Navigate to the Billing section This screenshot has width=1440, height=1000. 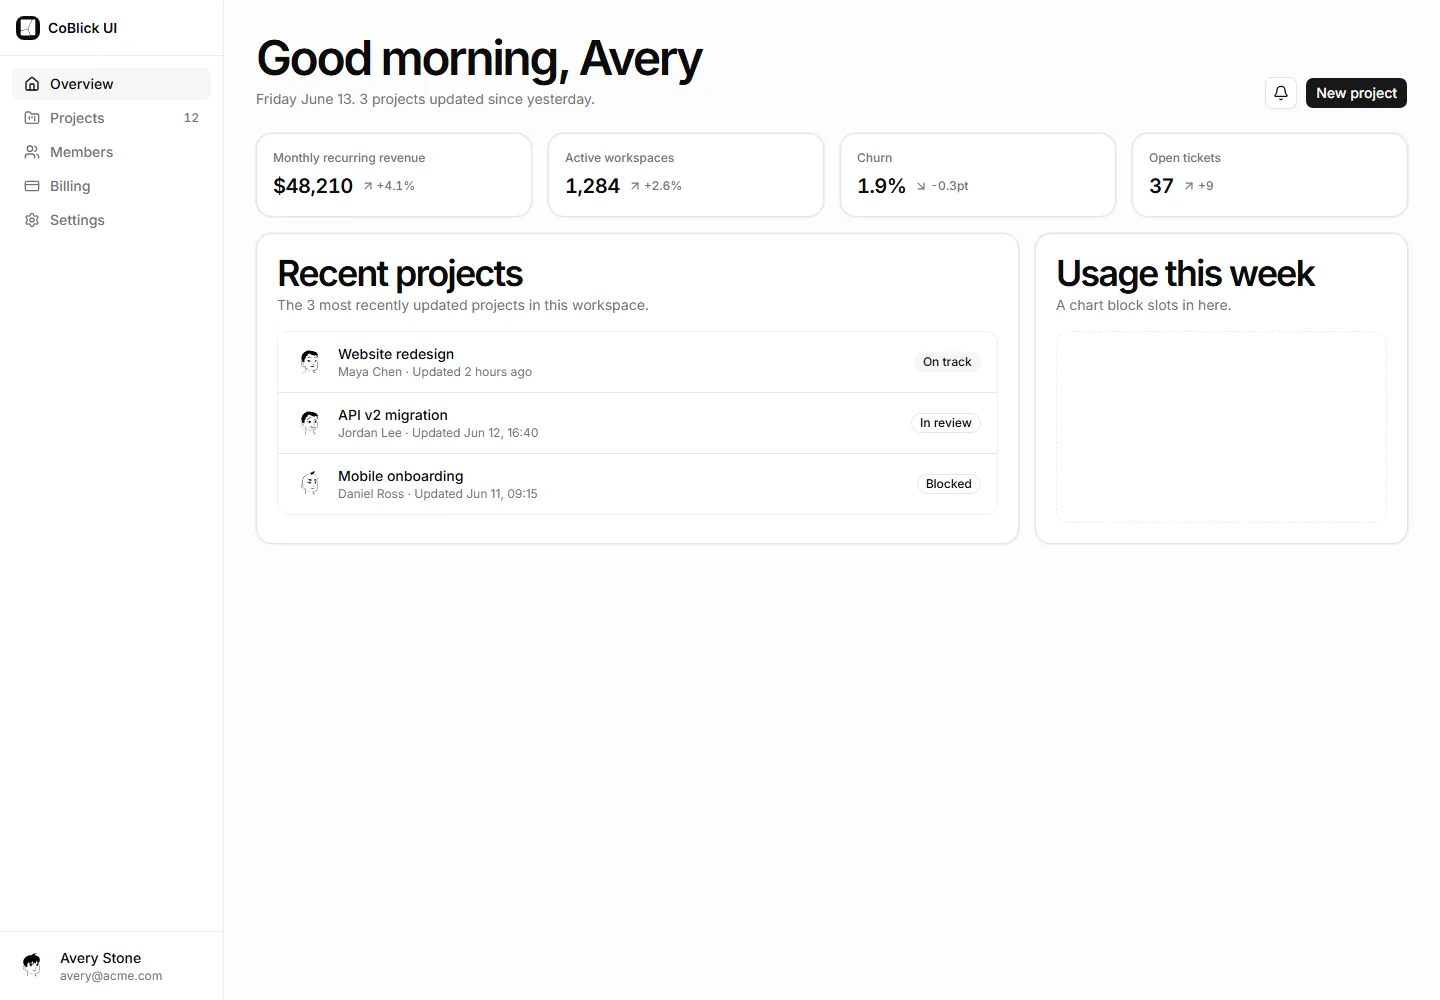point(111,186)
